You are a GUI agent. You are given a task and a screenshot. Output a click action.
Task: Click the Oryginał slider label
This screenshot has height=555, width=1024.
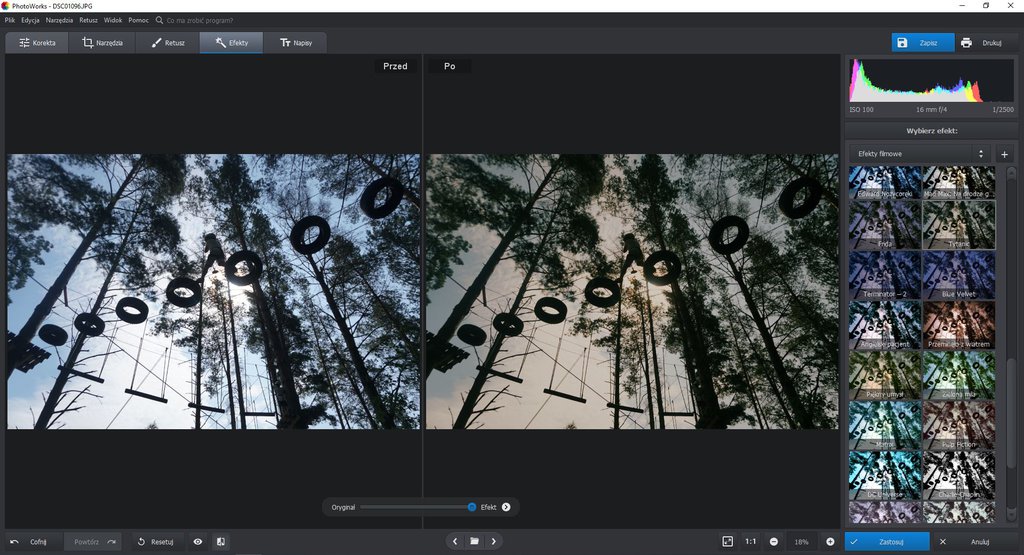343,507
